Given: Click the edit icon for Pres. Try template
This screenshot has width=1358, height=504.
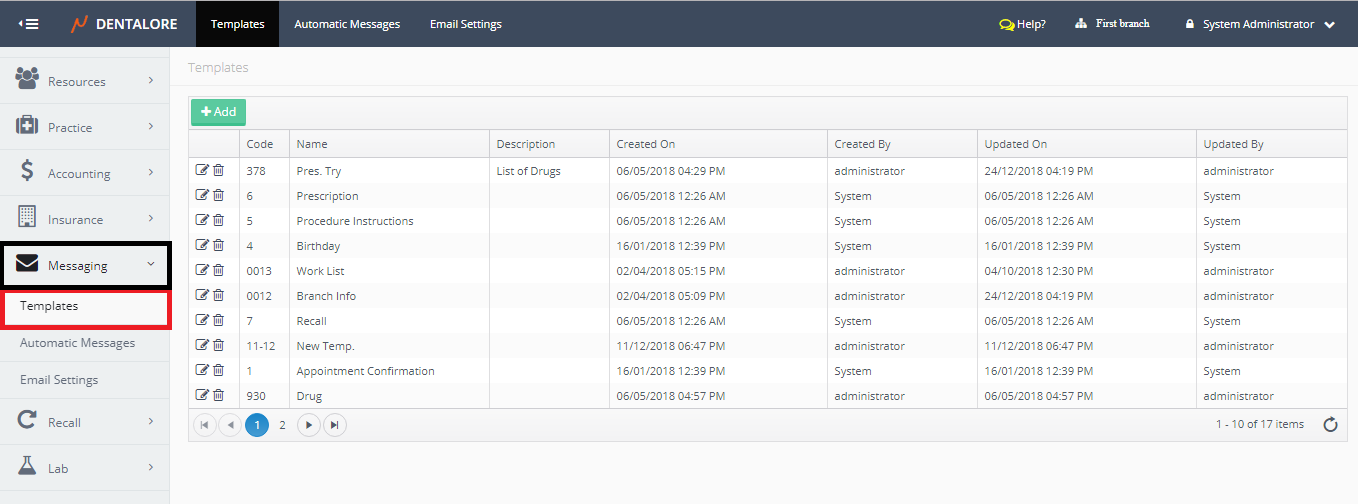Looking at the screenshot, I should click(x=203, y=170).
